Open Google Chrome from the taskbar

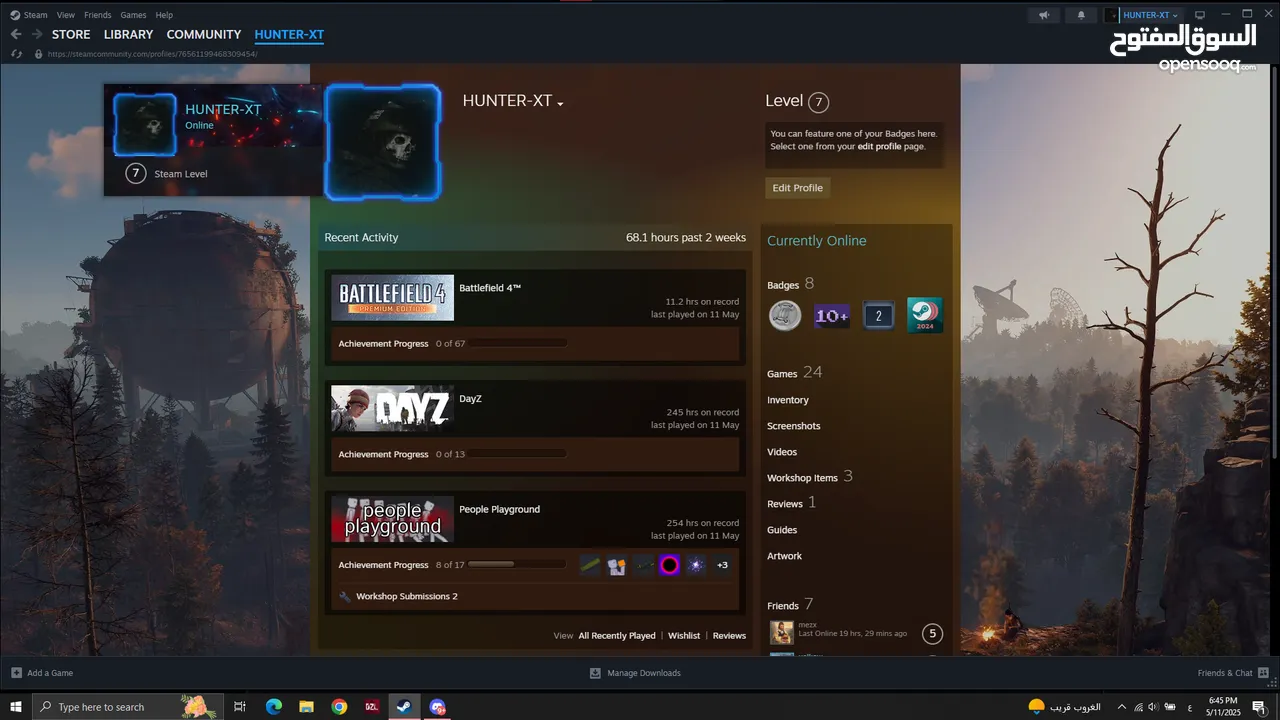coord(339,706)
